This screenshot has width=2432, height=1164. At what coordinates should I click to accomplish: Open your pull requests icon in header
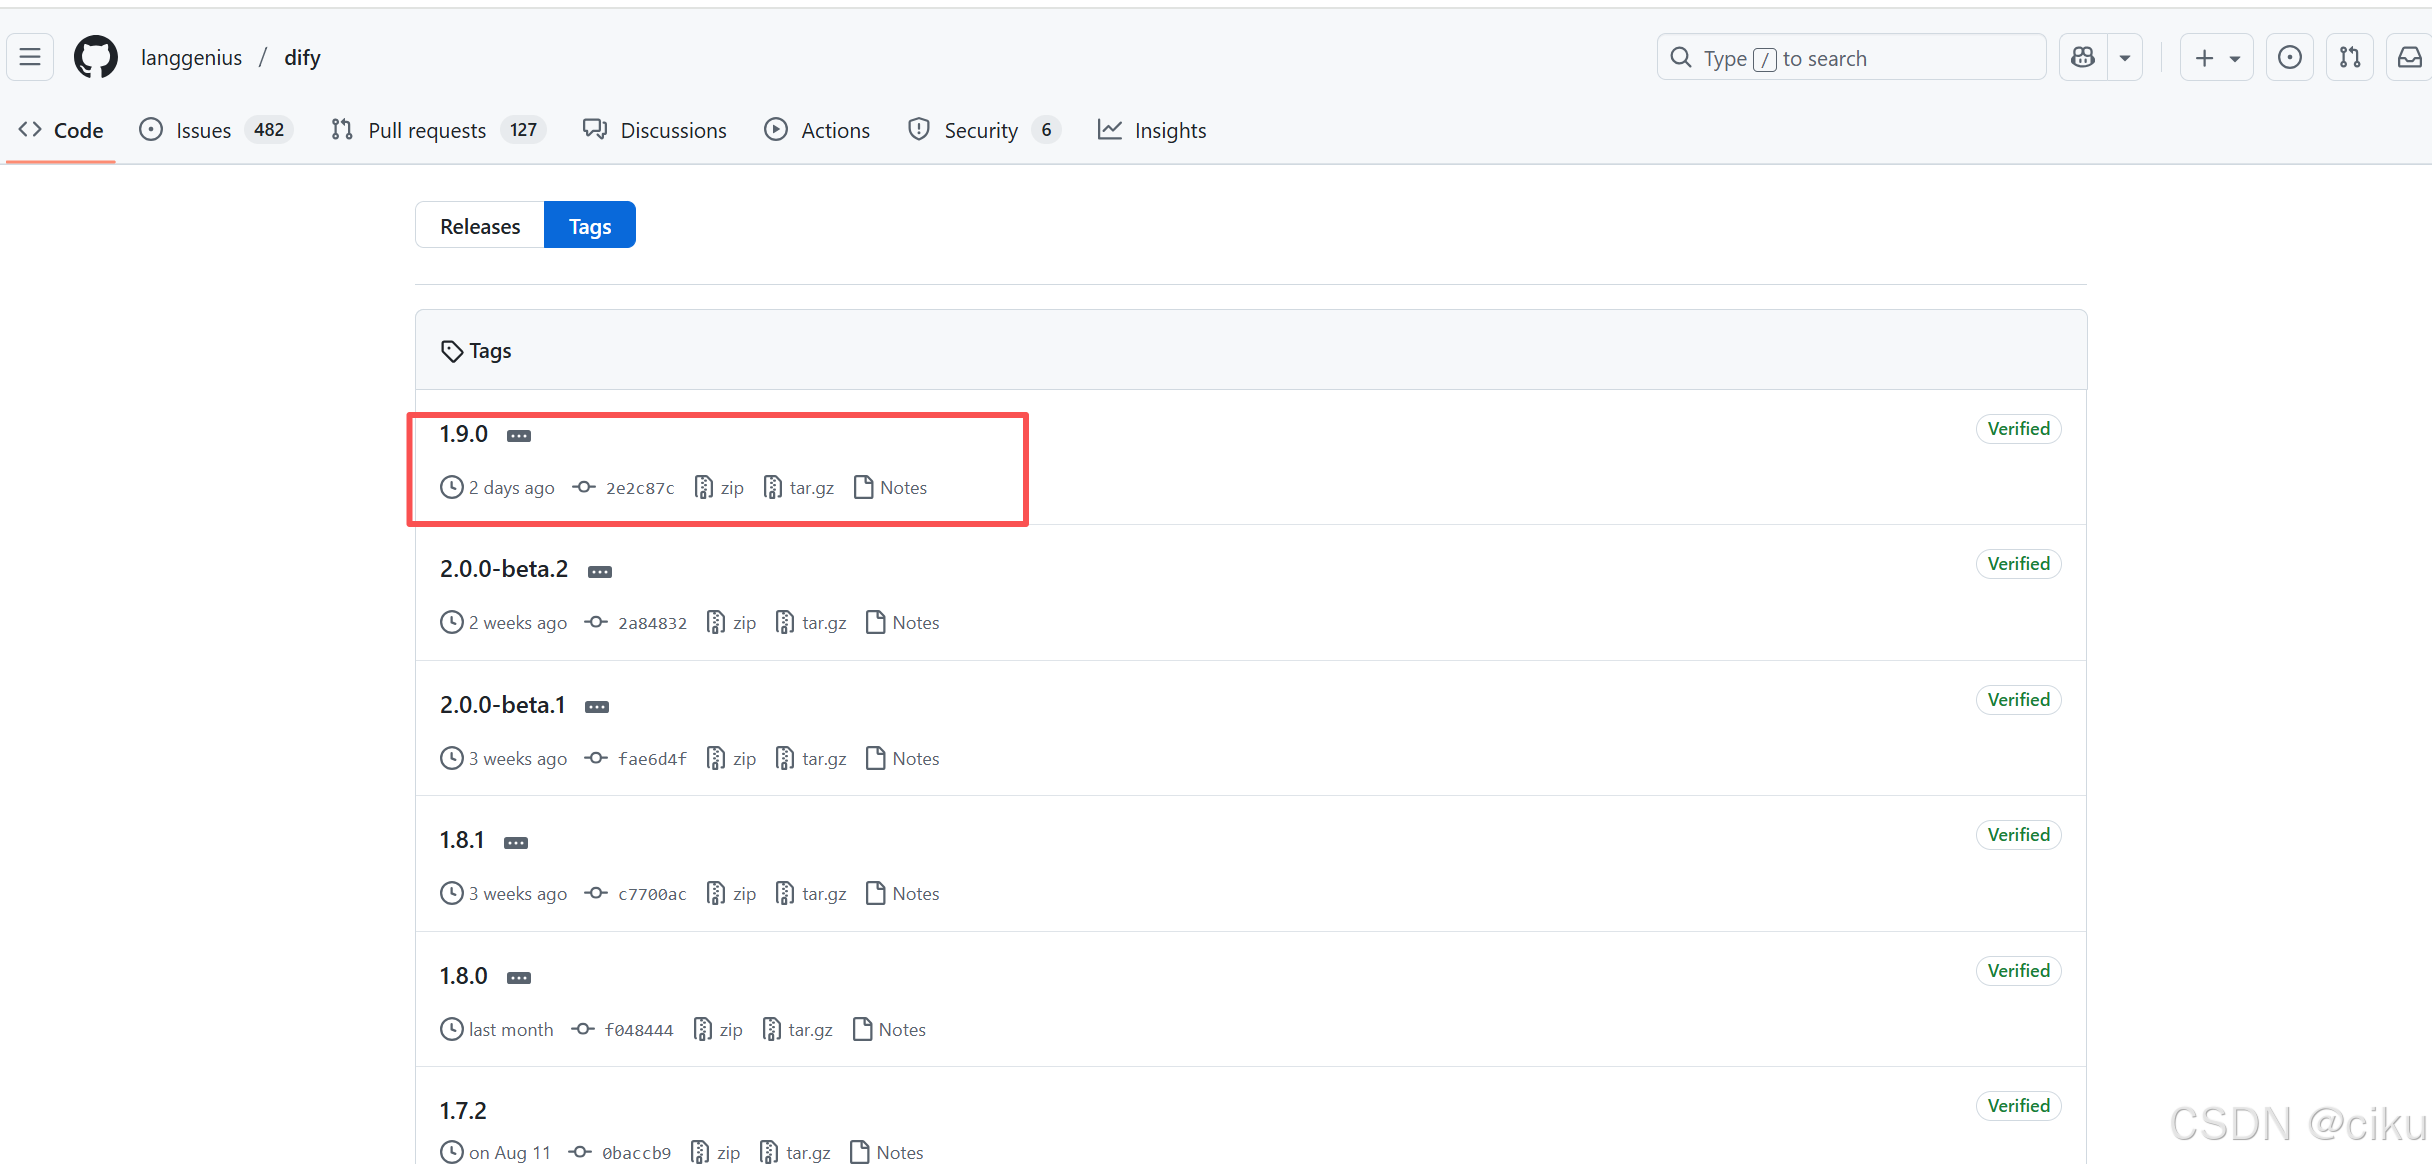point(2349,58)
